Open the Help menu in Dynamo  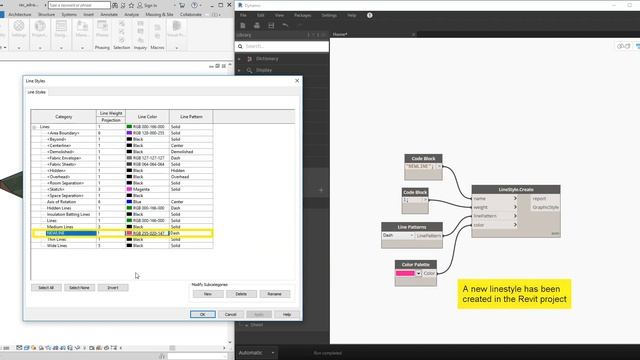click(351, 15)
